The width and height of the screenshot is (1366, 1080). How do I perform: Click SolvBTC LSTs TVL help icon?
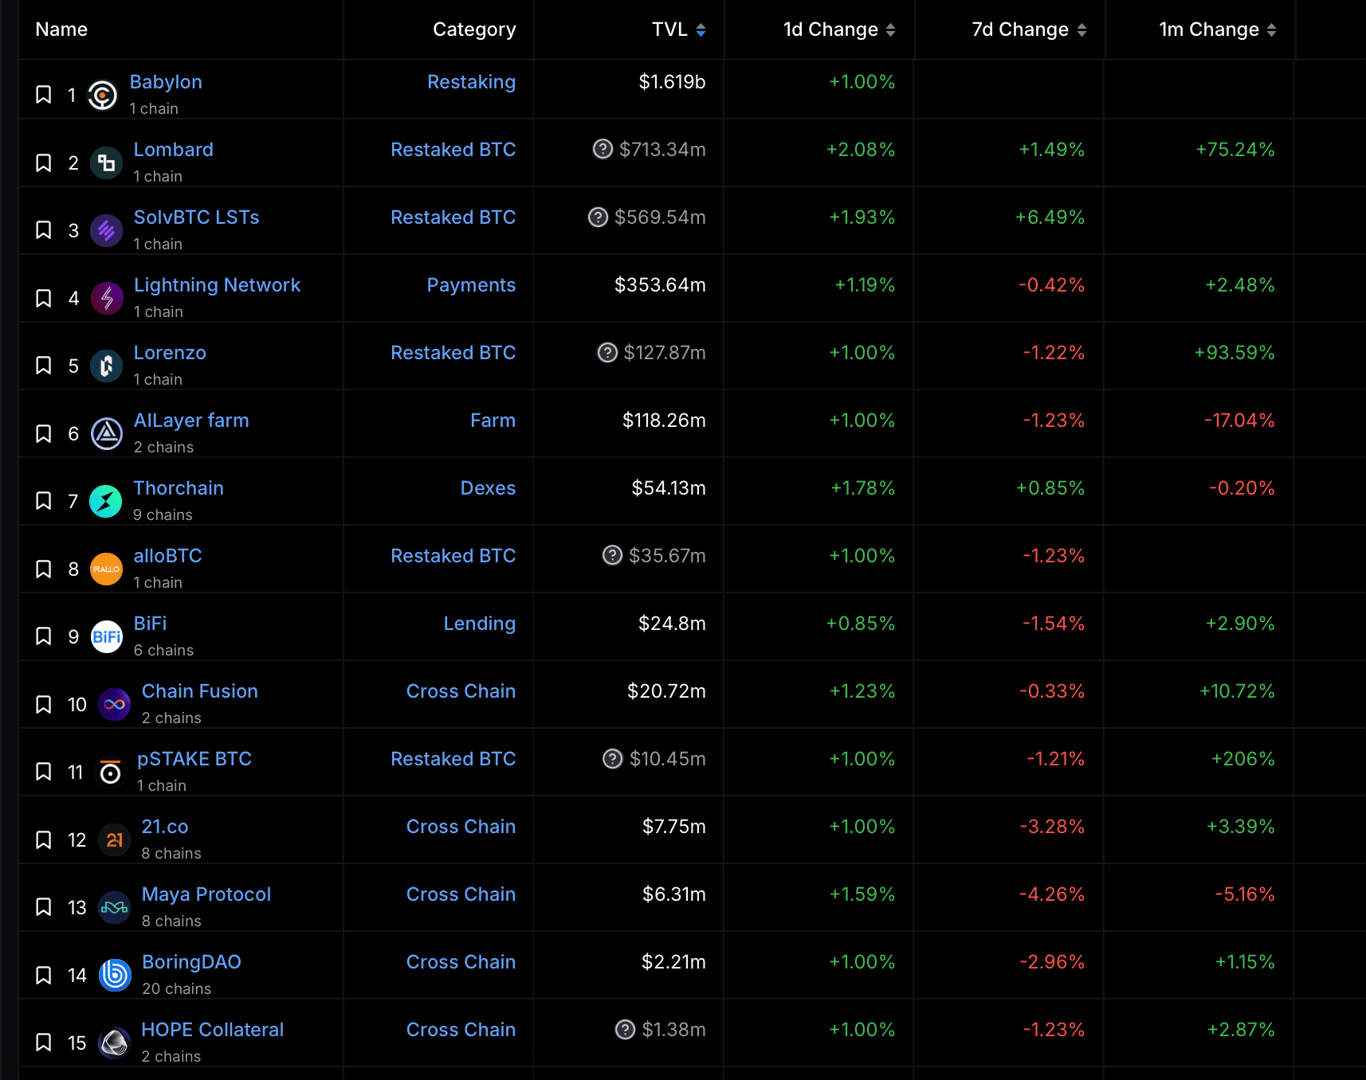(598, 217)
